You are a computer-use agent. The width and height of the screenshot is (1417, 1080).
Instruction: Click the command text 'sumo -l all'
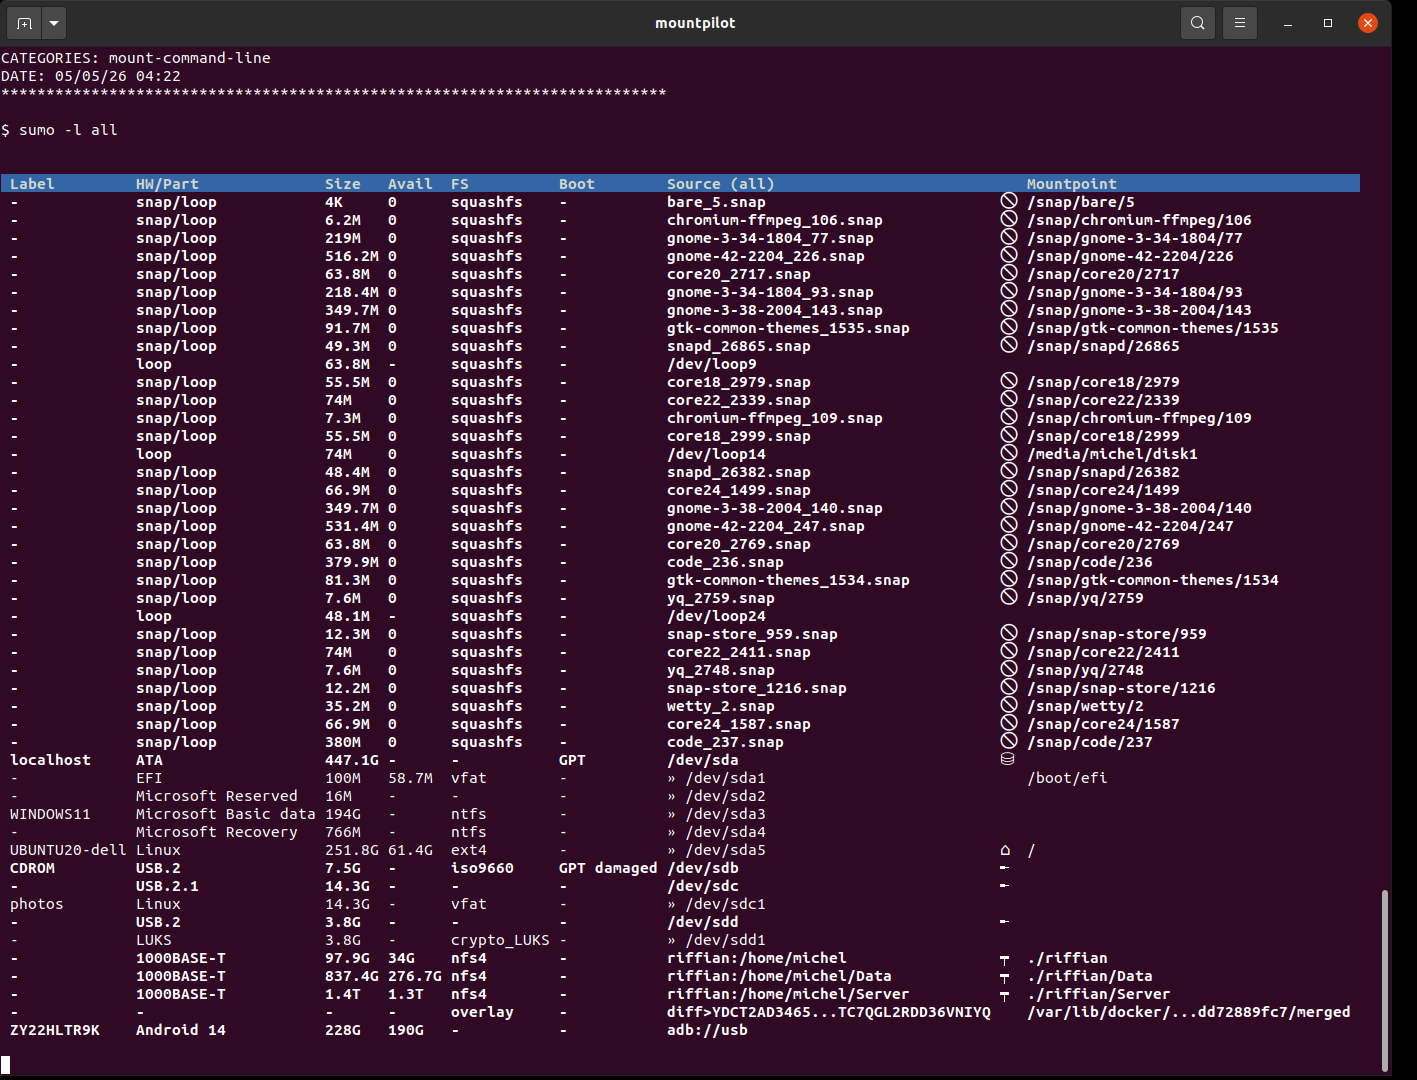[68, 130]
